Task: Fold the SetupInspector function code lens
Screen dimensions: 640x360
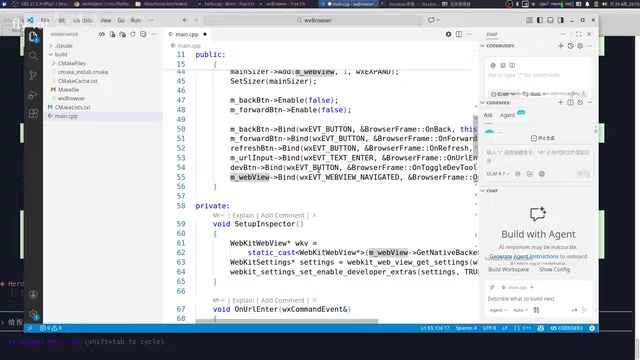Action: click(218, 215)
